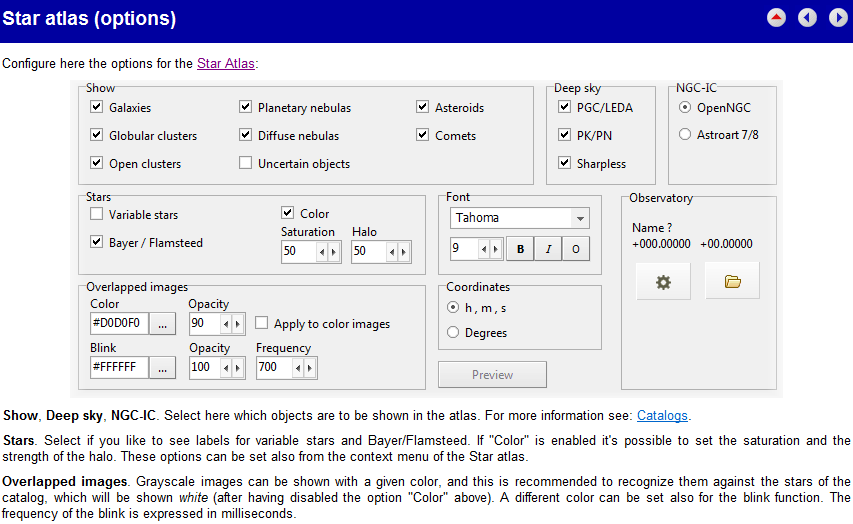Toggle Open clusters checkbox
The height and width of the screenshot is (524, 853).
pos(96,163)
